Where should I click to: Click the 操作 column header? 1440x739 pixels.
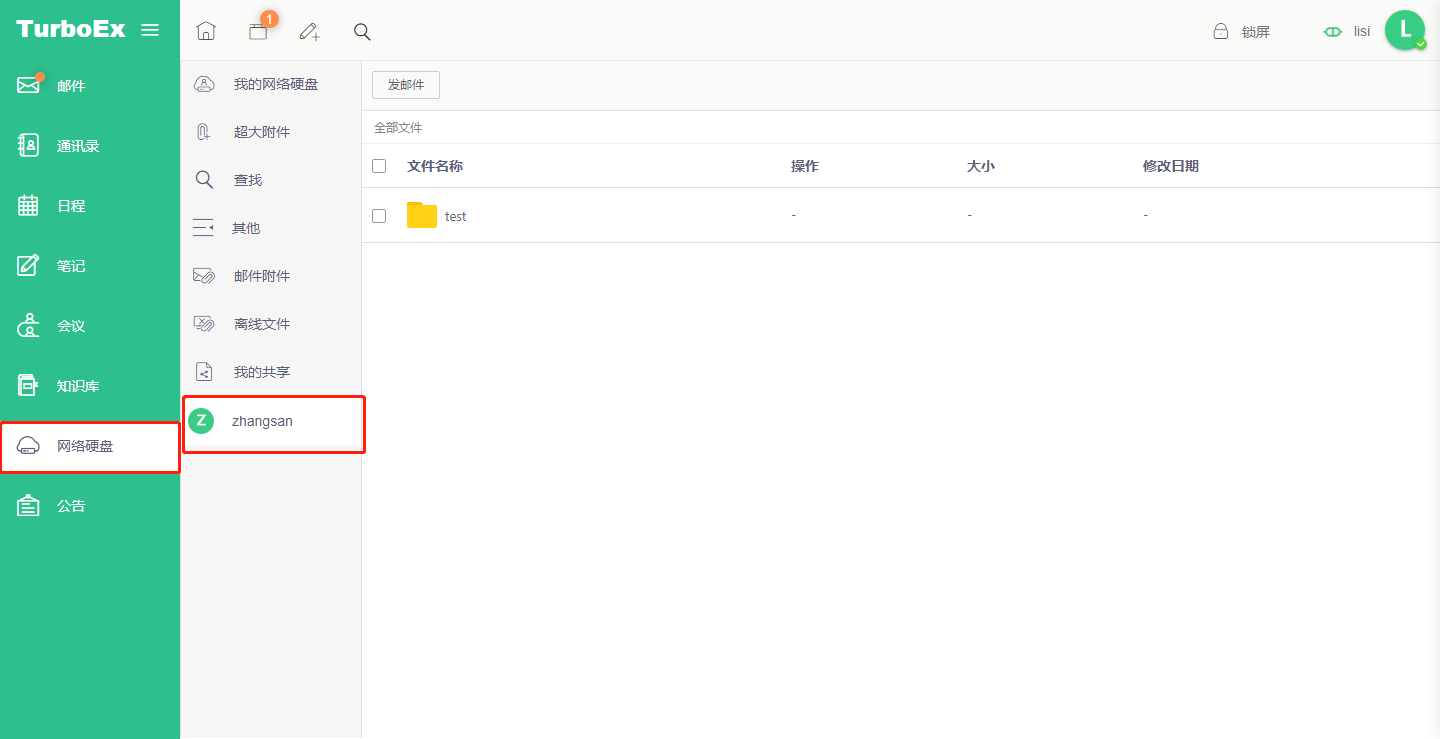click(805, 166)
